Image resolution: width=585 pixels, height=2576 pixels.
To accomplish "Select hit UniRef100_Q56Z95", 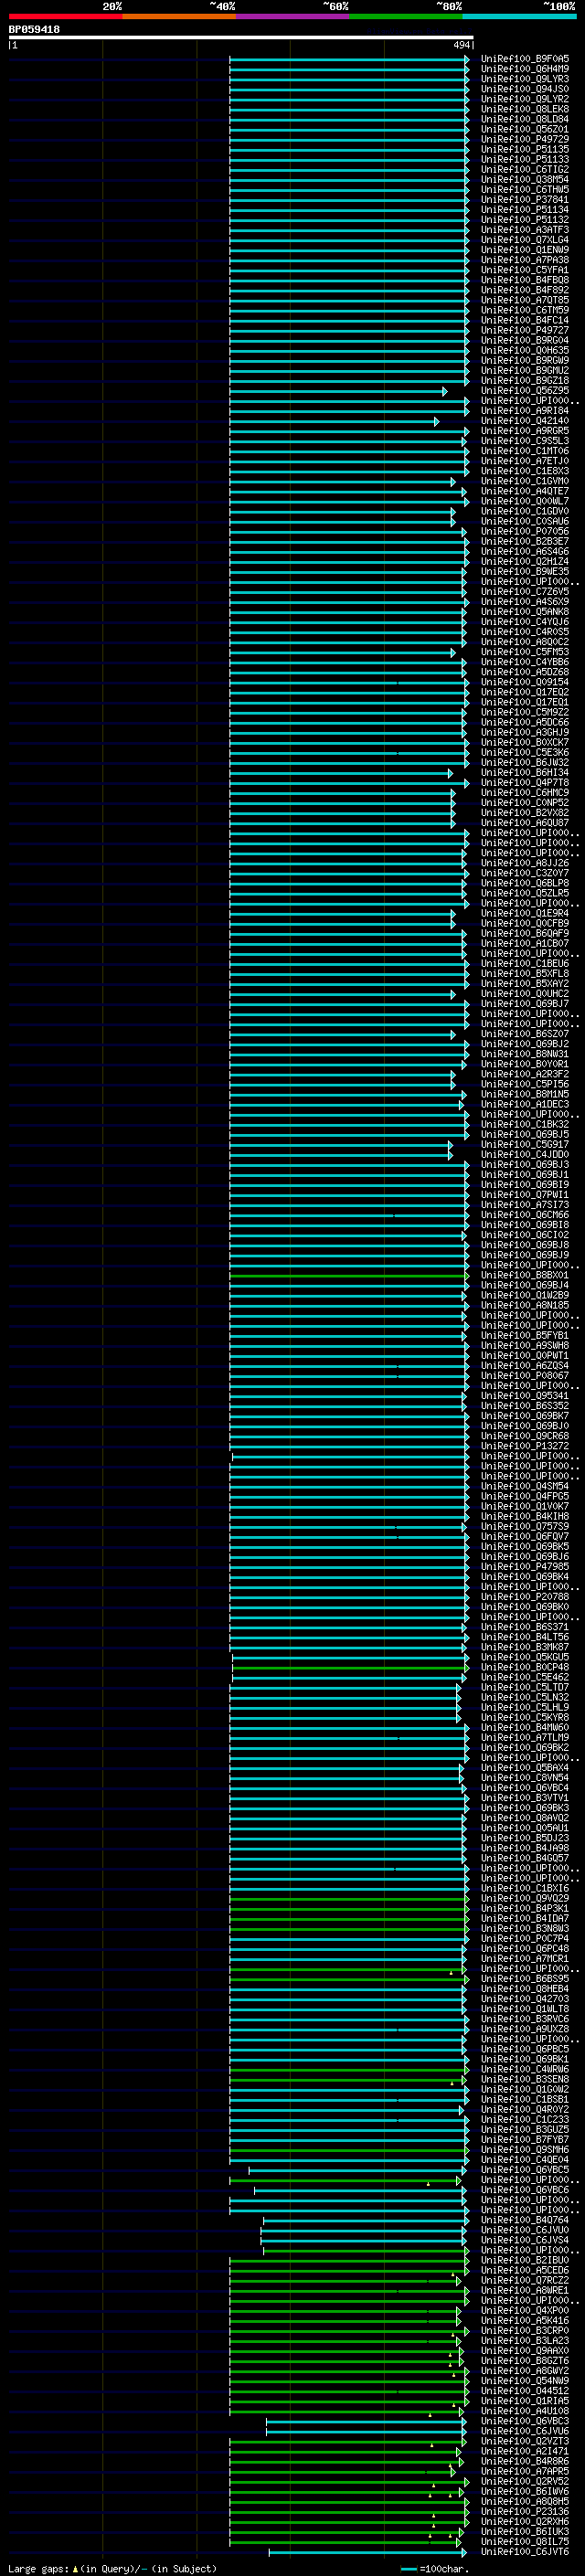I will (x=524, y=391).
